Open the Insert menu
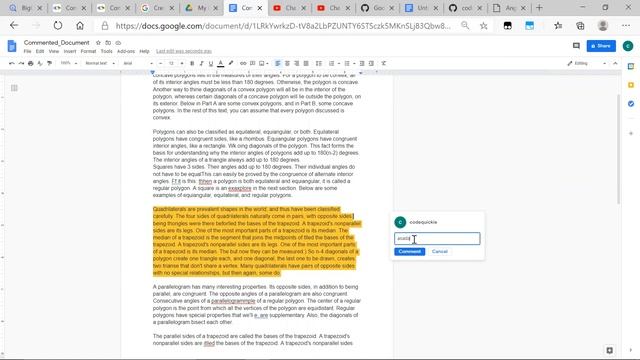 pos(70,51)
